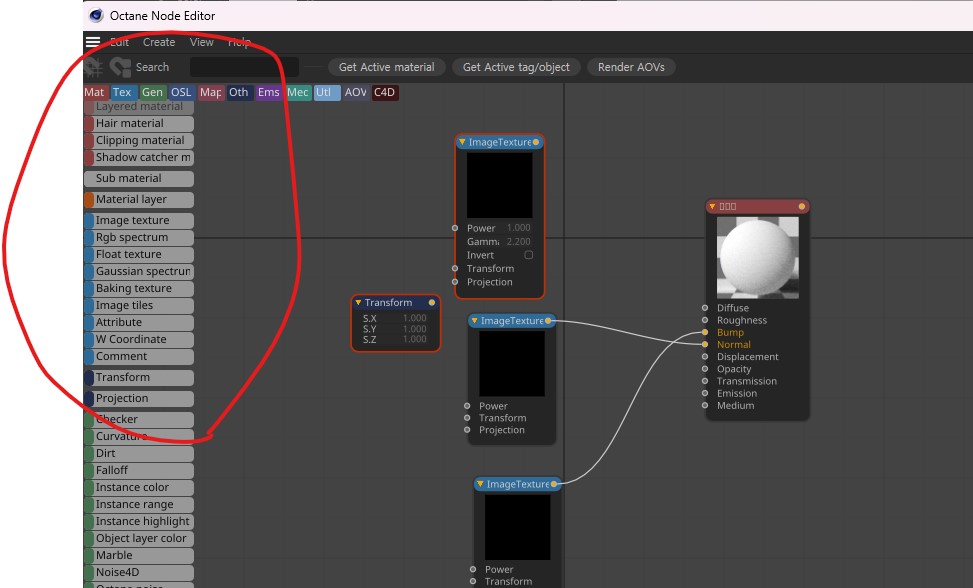This screenshot has height=588, width=973.
Task: Open the Edit menu
Action: click(x=119, y=42)
